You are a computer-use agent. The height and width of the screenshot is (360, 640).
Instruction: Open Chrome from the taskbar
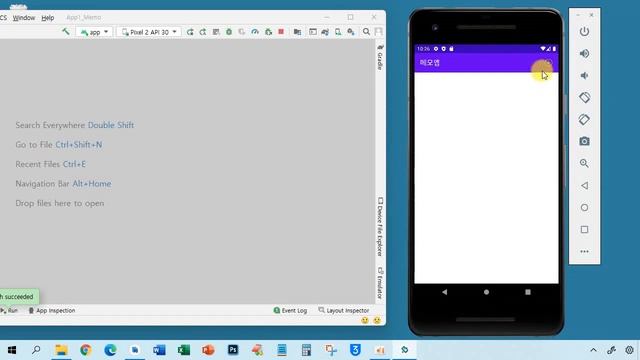pos(86,350)
